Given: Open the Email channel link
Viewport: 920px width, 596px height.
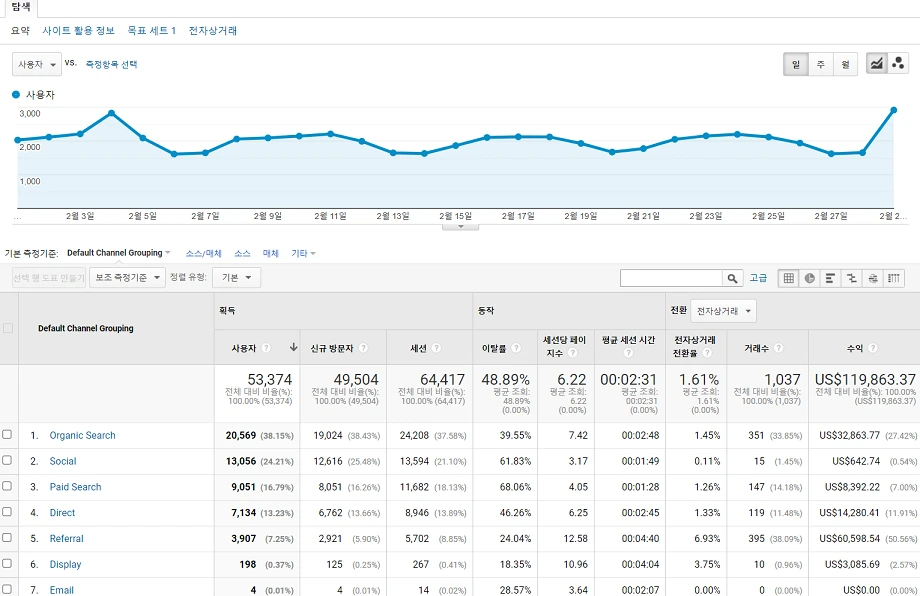Looking at the screenshot, I should click(x=62, y=590).
